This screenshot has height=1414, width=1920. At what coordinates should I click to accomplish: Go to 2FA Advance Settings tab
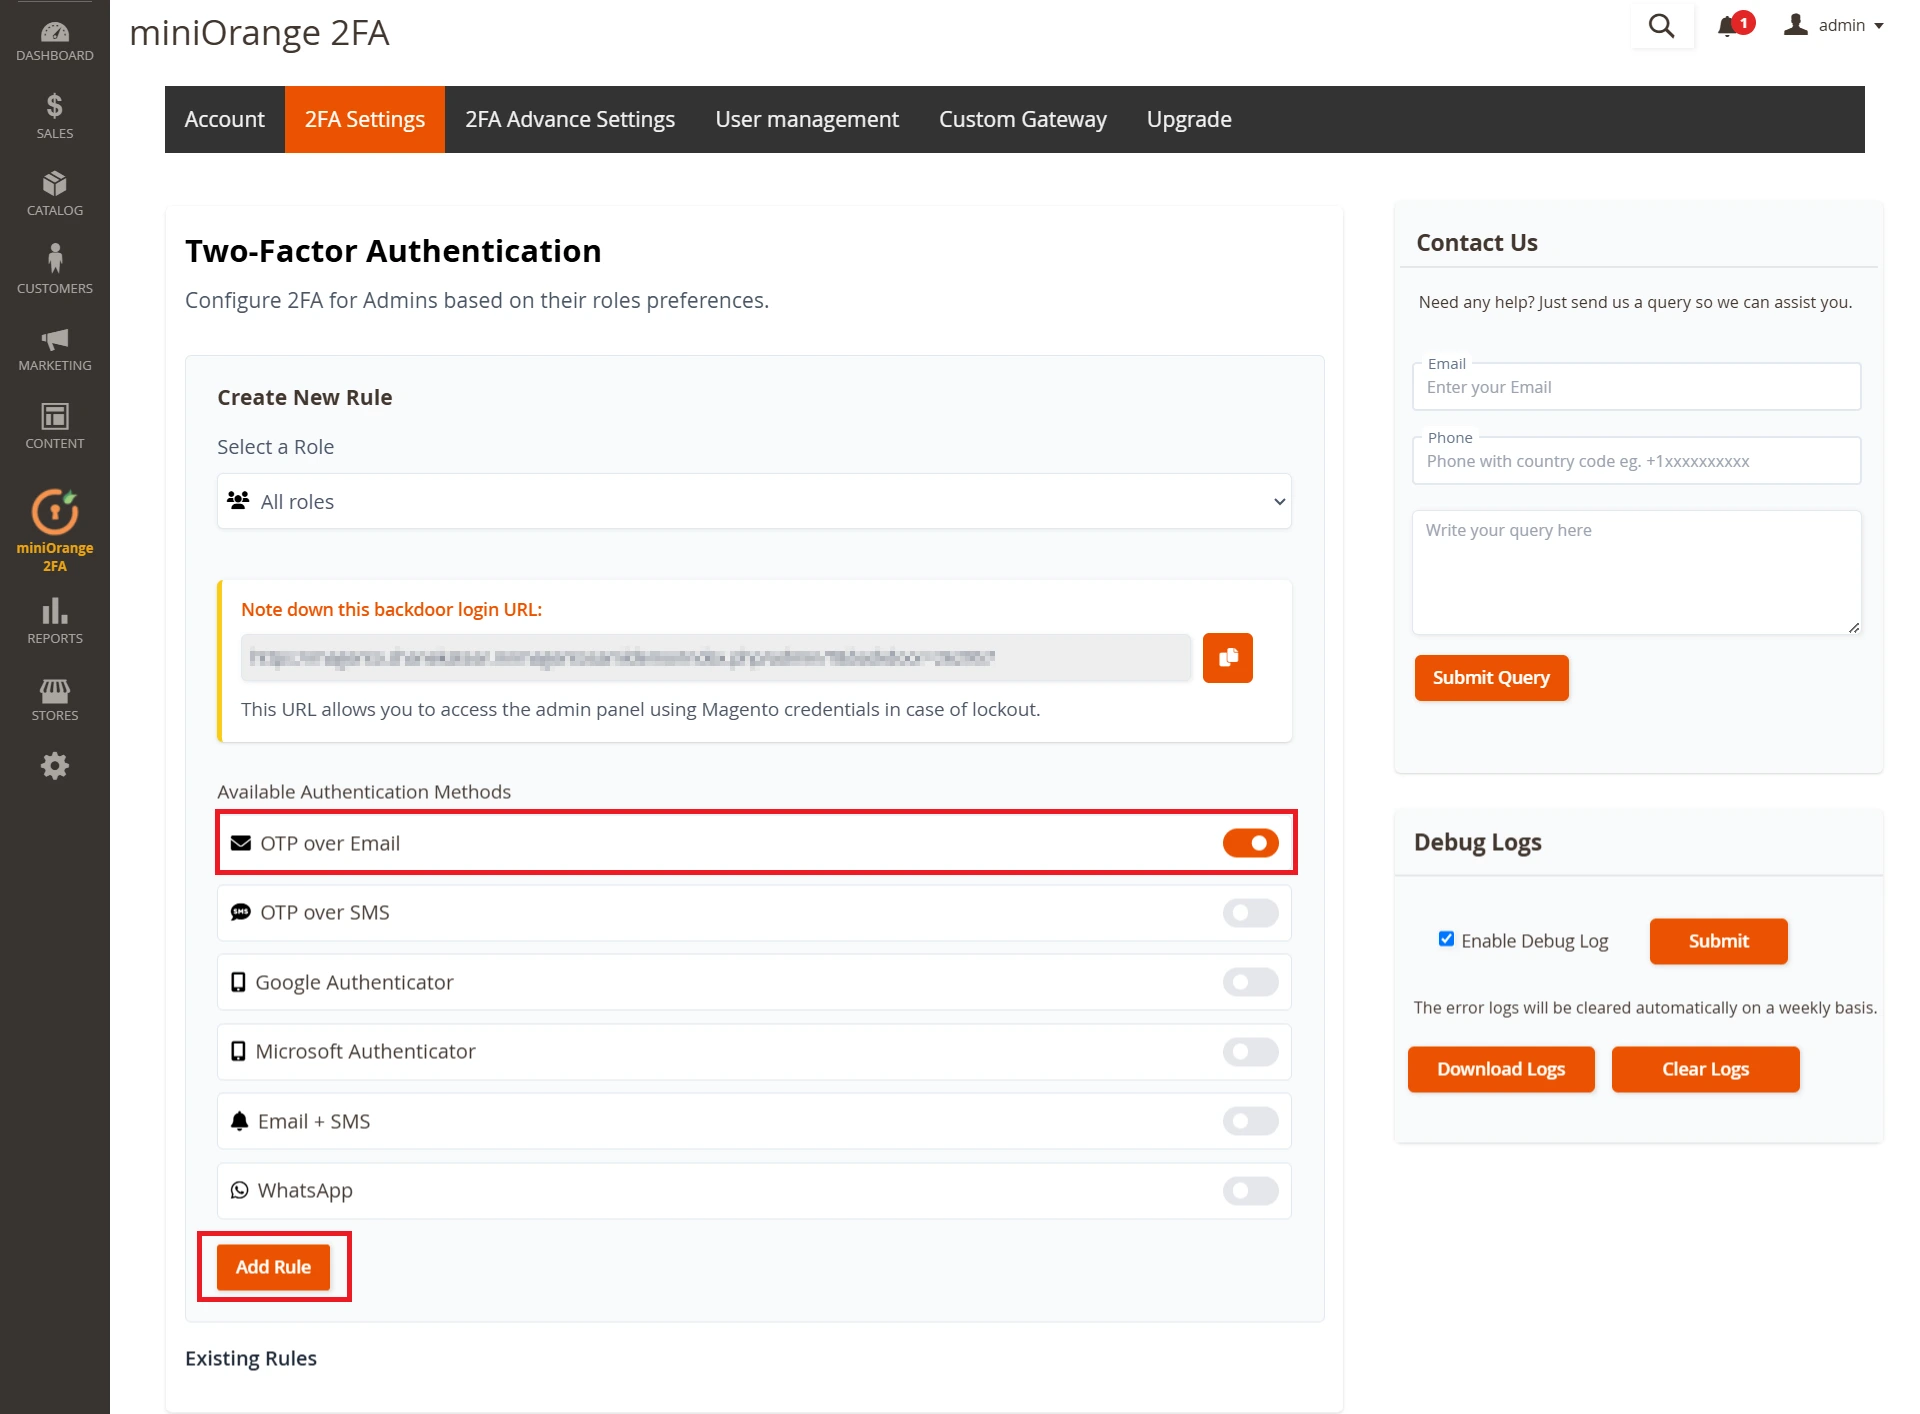pyautogui.click(x=570, y=119)
